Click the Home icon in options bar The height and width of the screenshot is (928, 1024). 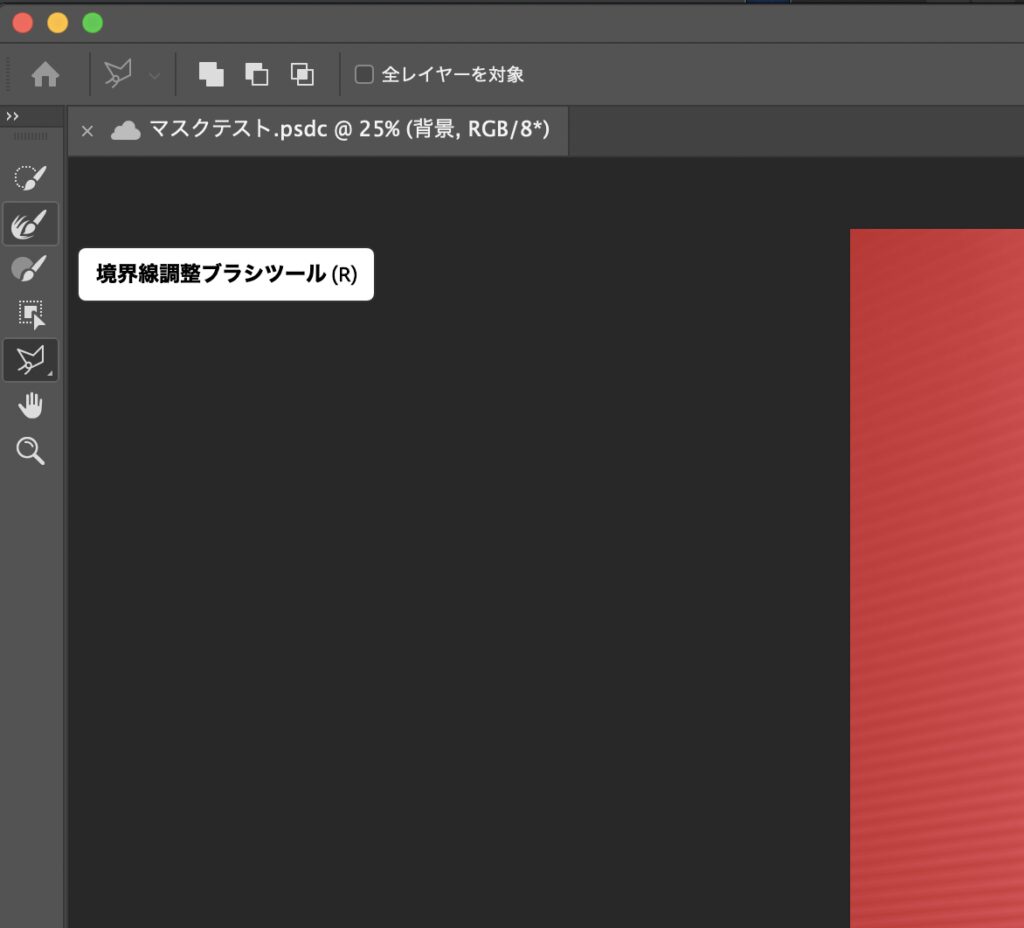[45, 74]
